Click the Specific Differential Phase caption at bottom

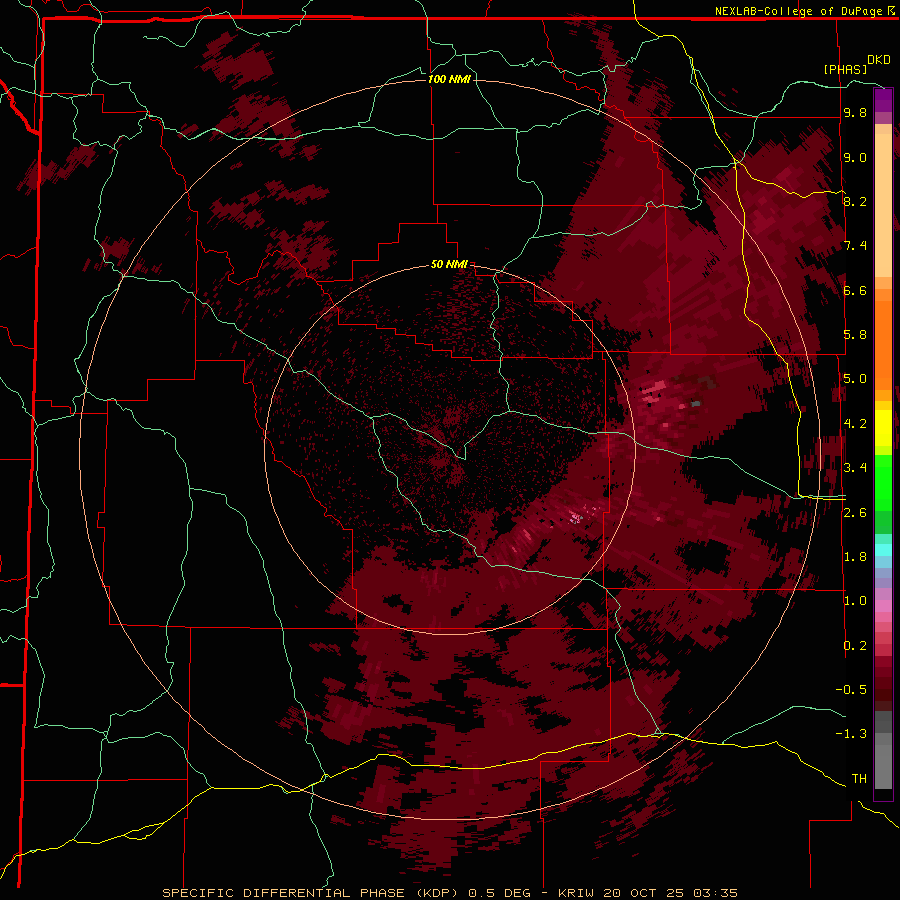[x=450, y=893]
